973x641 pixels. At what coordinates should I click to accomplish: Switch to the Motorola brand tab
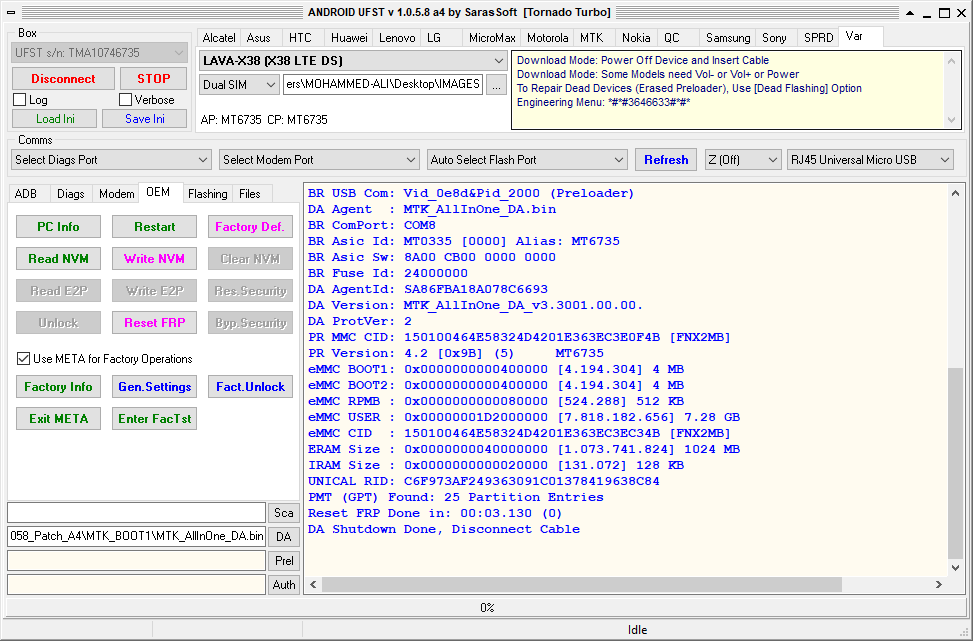547,38
